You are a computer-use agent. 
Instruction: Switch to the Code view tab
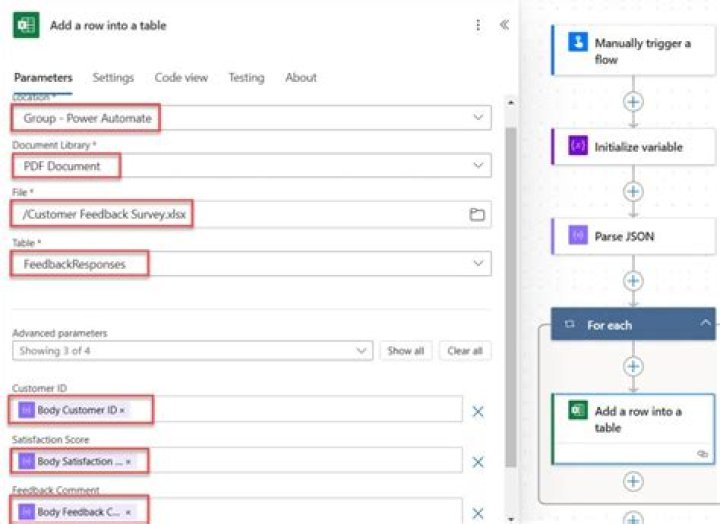click(181, 78)
